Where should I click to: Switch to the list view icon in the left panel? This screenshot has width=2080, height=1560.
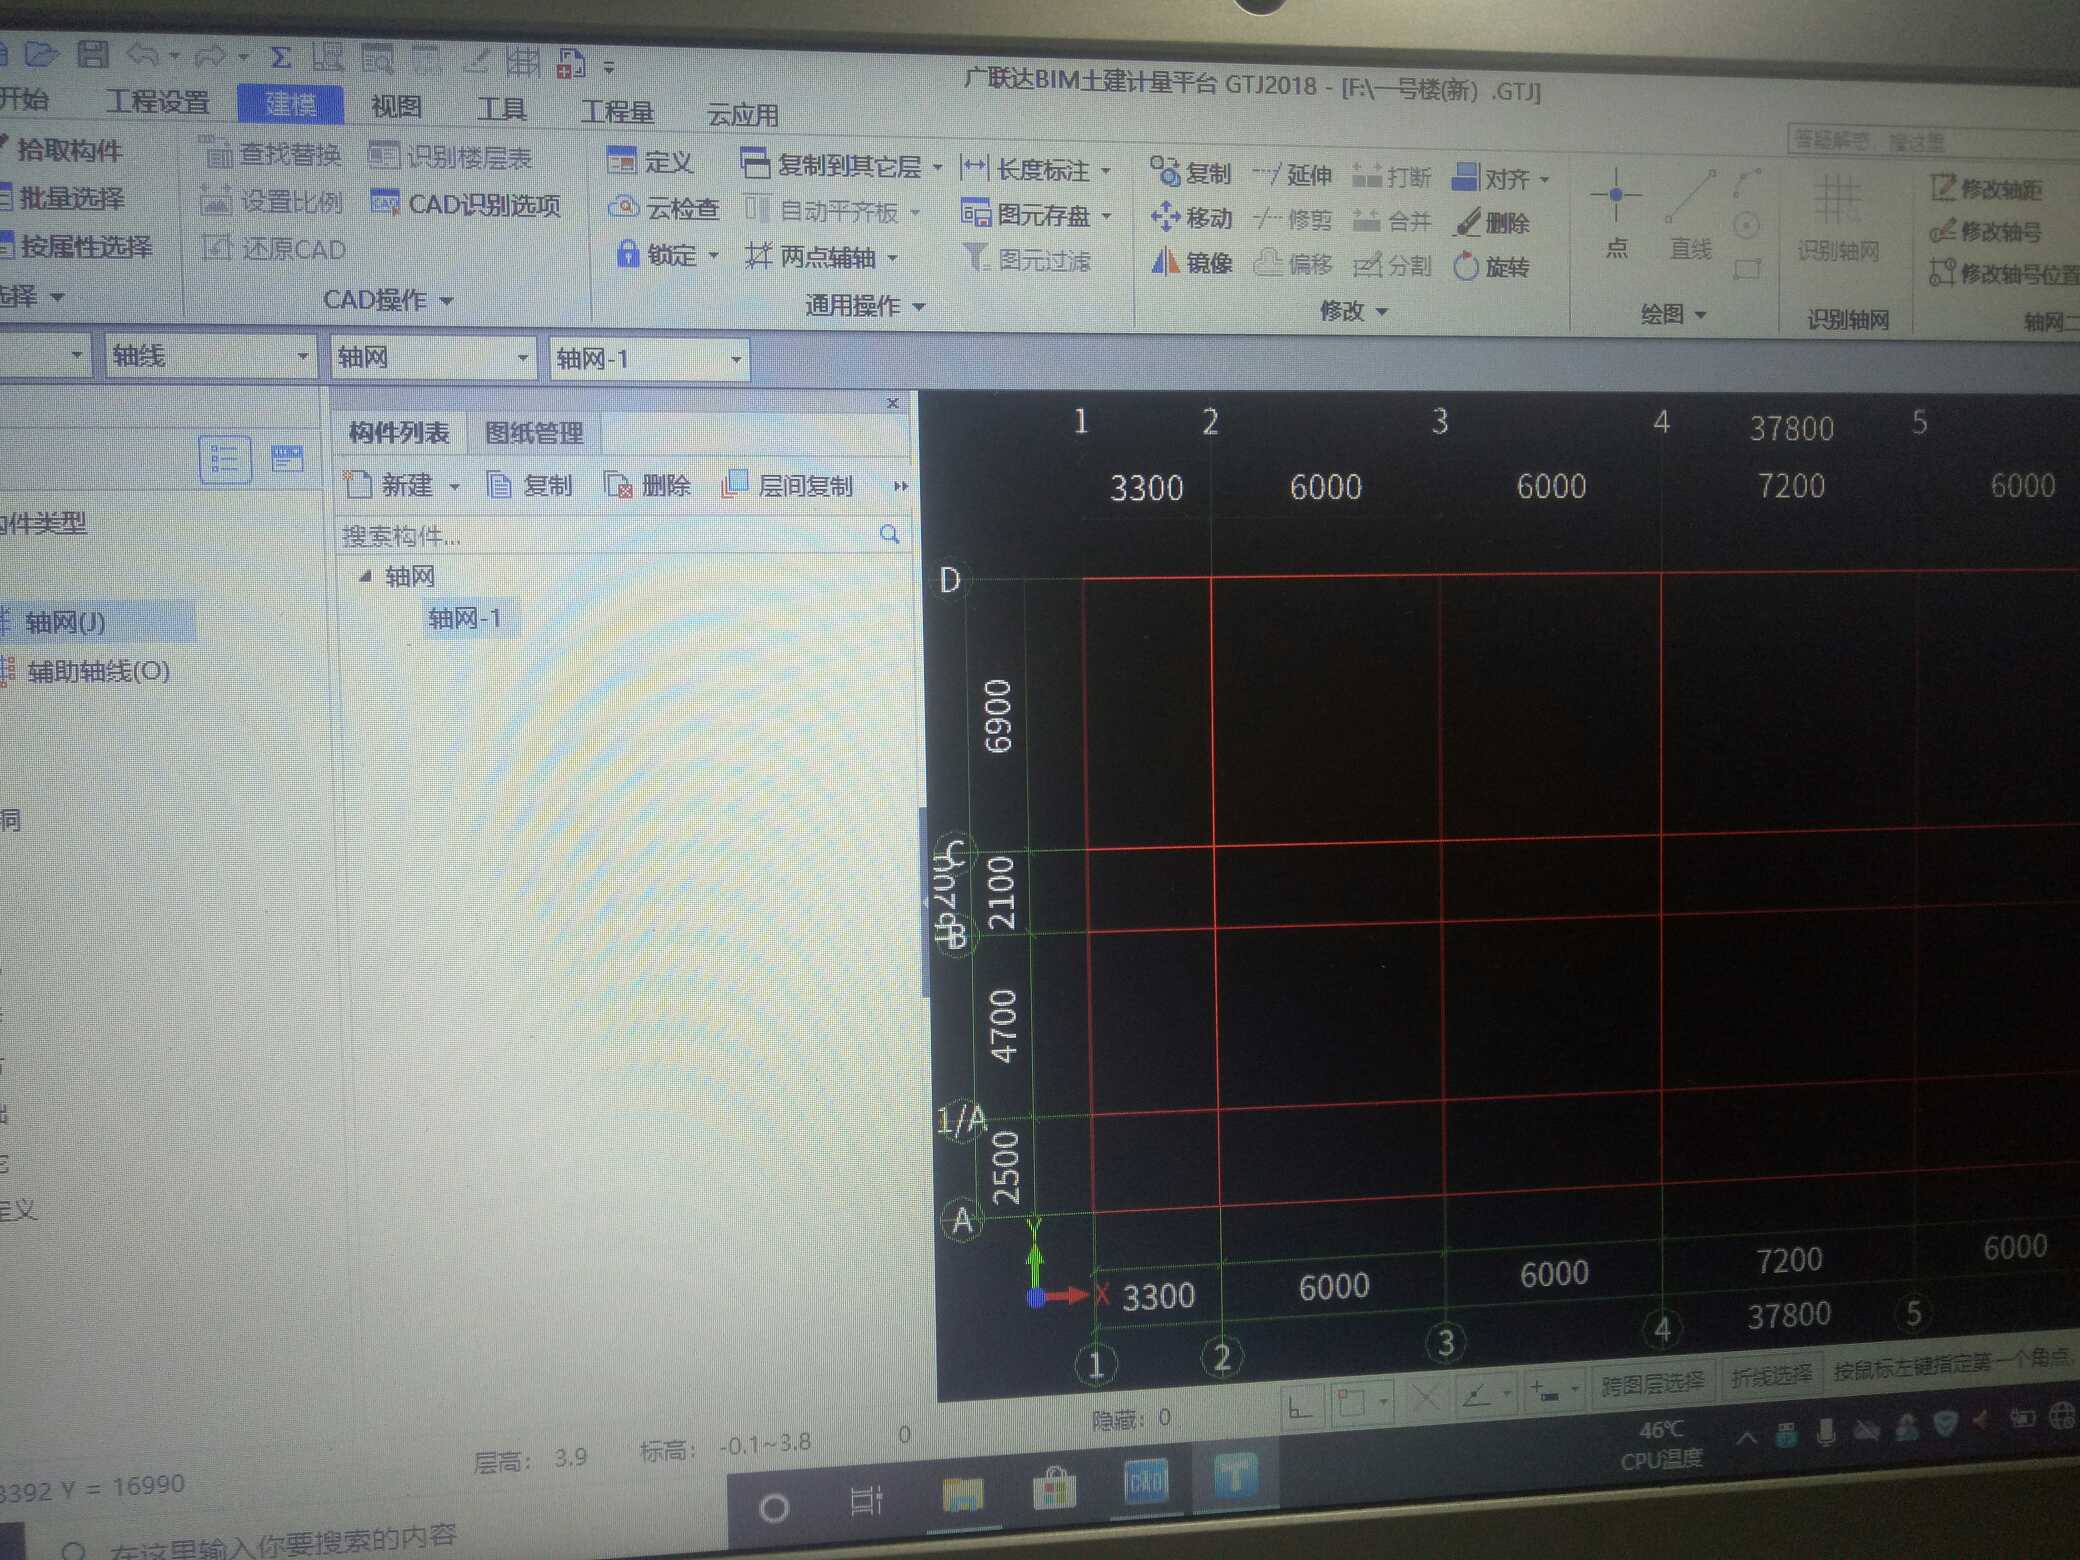(x=224, y=461)
